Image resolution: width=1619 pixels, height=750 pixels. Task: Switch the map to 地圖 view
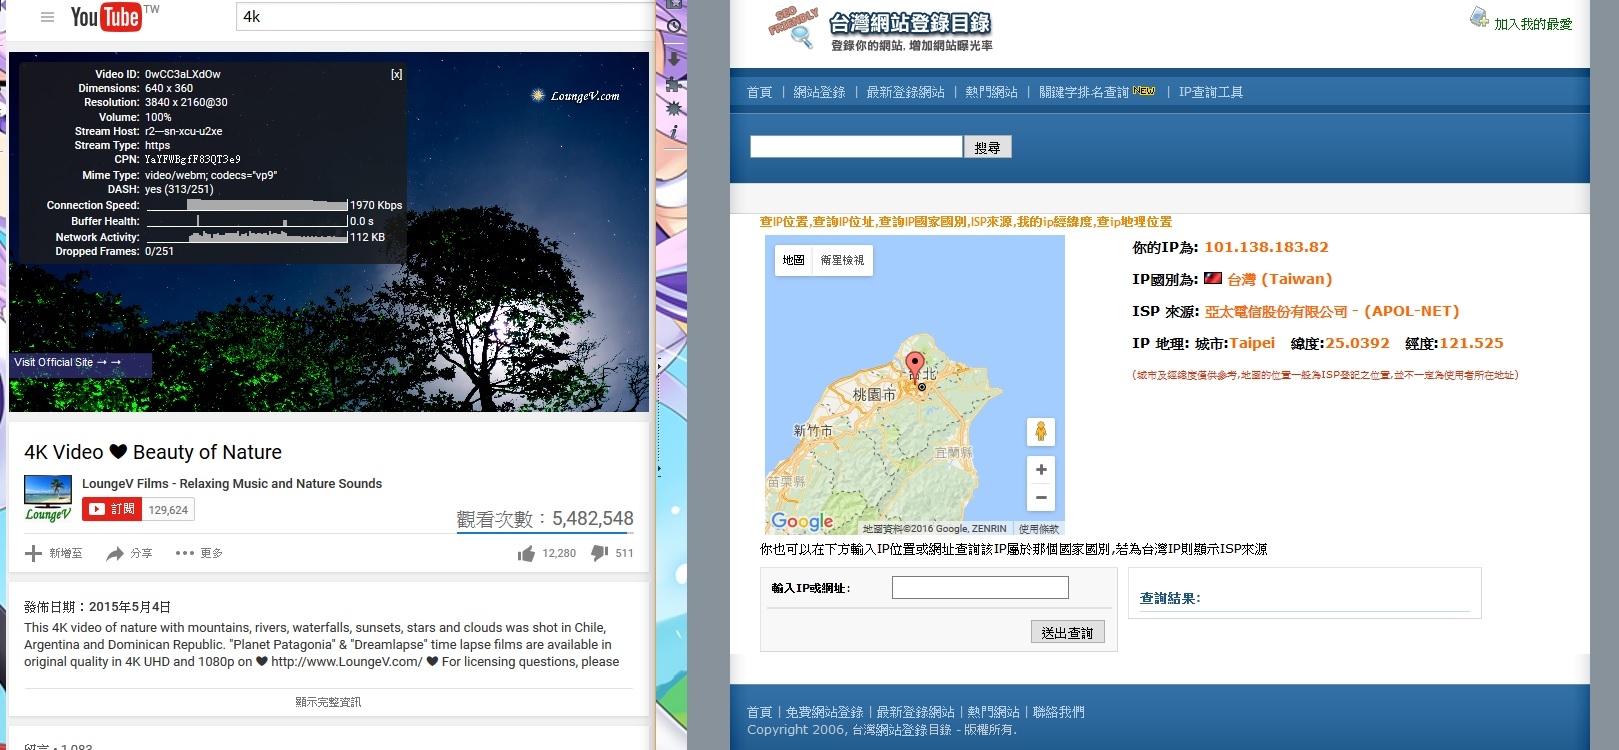[x=793, y=260]
